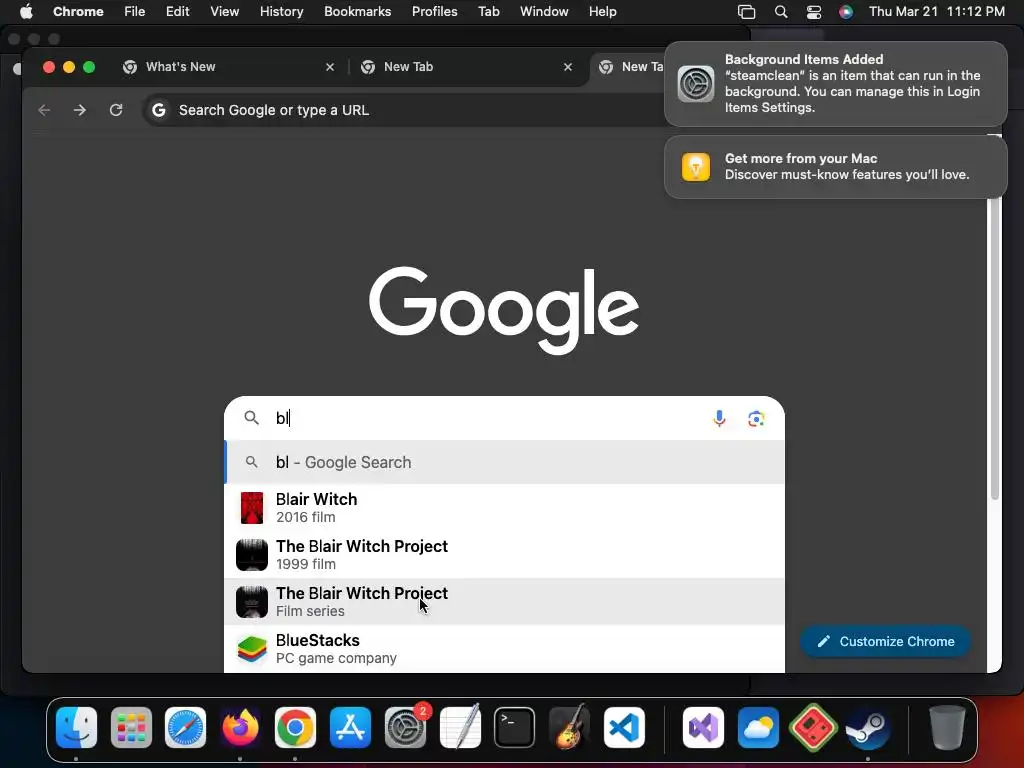The height and width of the screenshot is (768, 1024).
Task: Close the second New Tab
Action: click(x=568, y=67)
